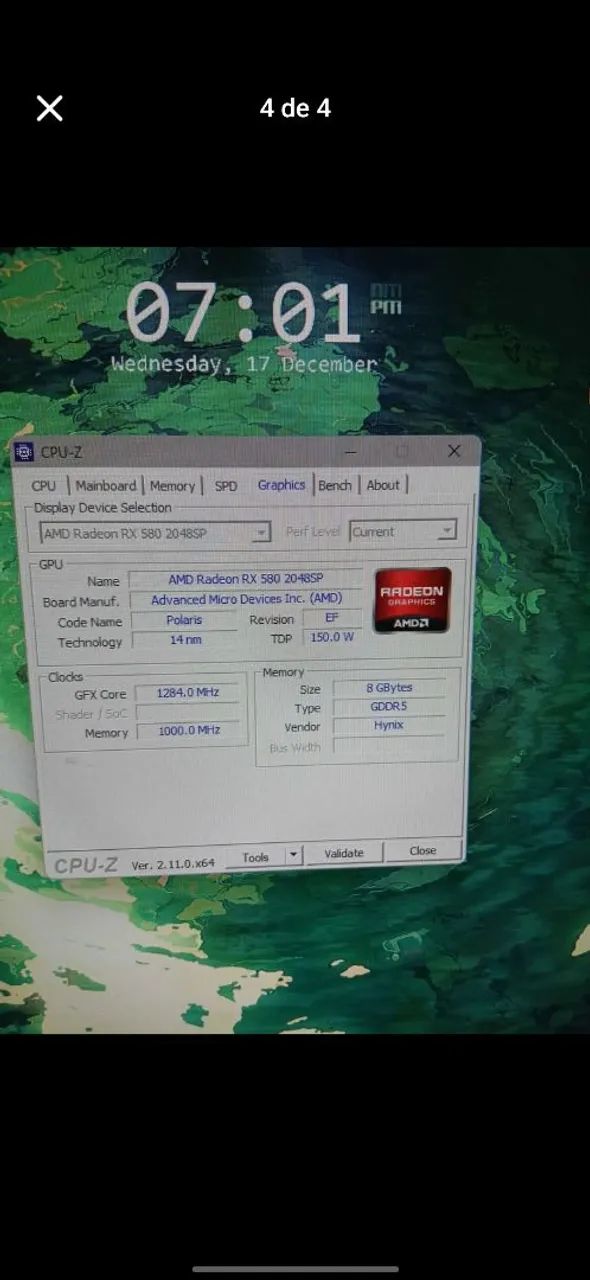
Task: Click the Memory clock 1000.0 MHz value
Action: 189,731
